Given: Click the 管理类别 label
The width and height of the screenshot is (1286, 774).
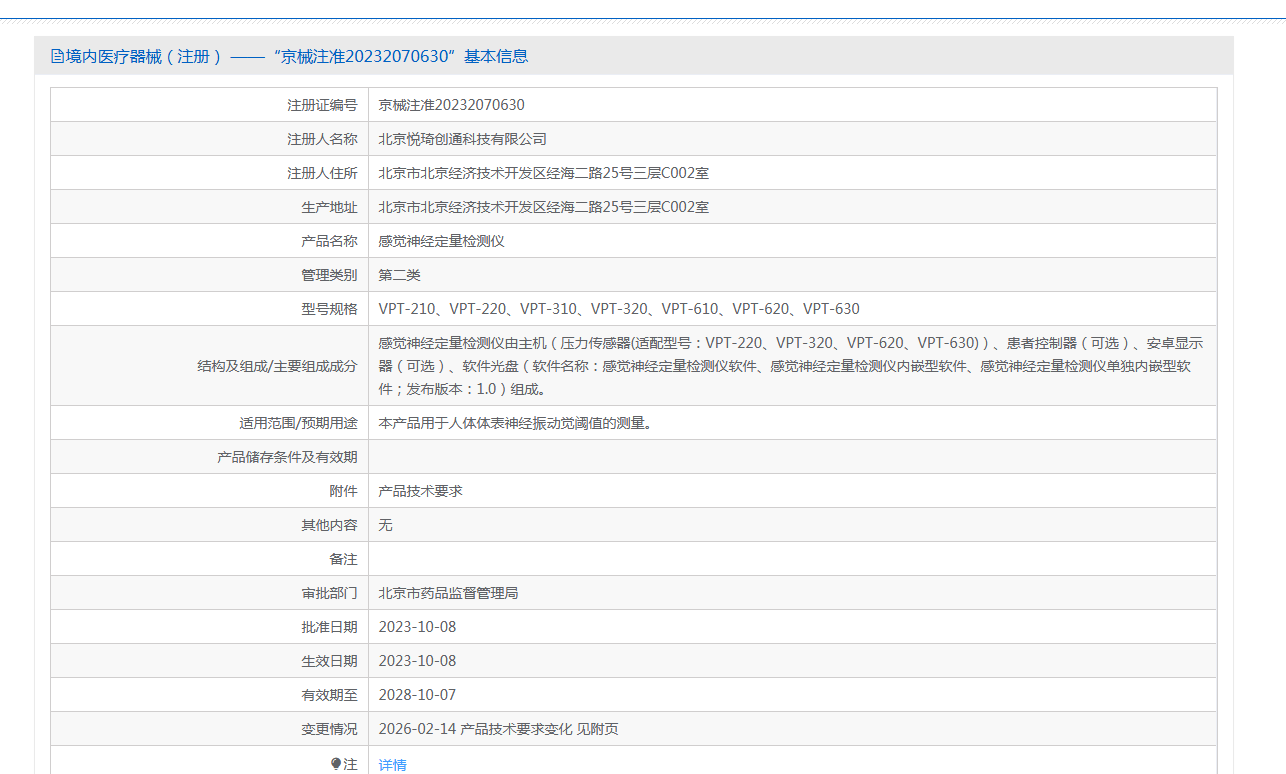Looking at the screenshot, I should 329,275.
